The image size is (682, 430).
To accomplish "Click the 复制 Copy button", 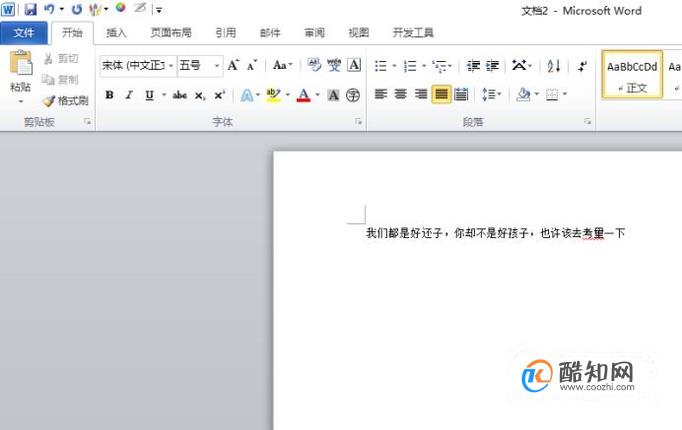I will point(60,79).
